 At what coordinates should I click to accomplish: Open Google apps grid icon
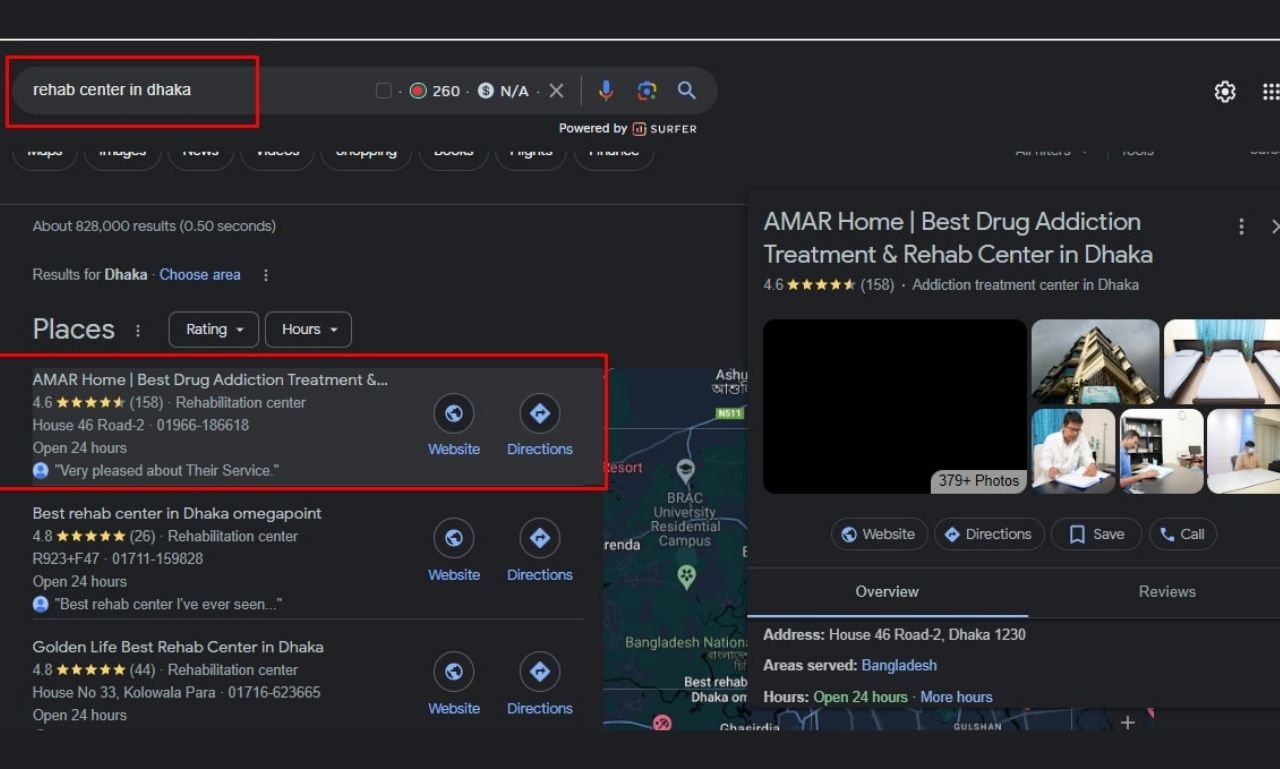1271,92
